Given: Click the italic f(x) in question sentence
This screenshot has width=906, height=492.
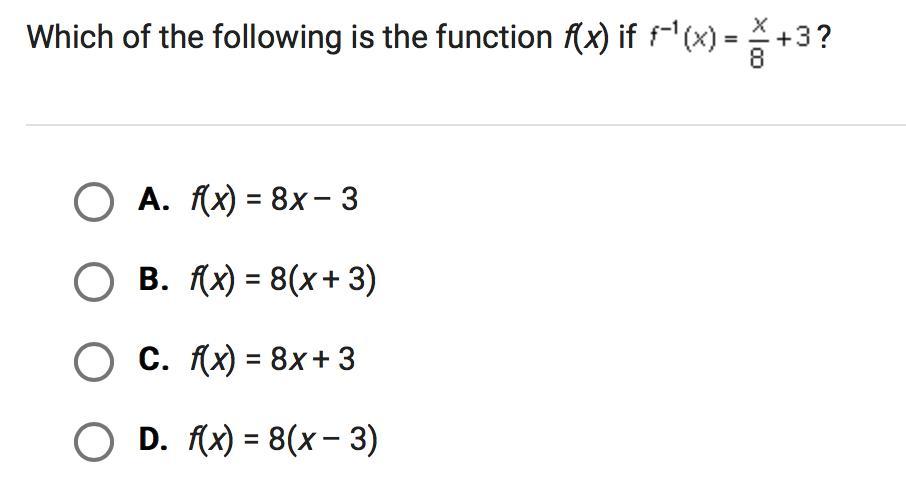Looking at the screenshot, I should [586, 38].
